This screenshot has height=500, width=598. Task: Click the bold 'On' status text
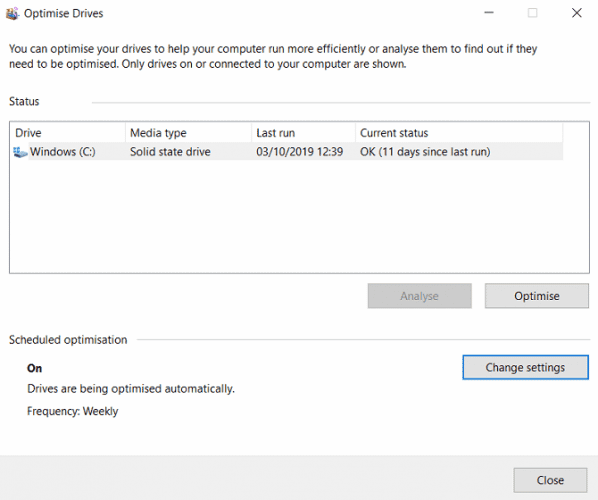pos(34,368)
